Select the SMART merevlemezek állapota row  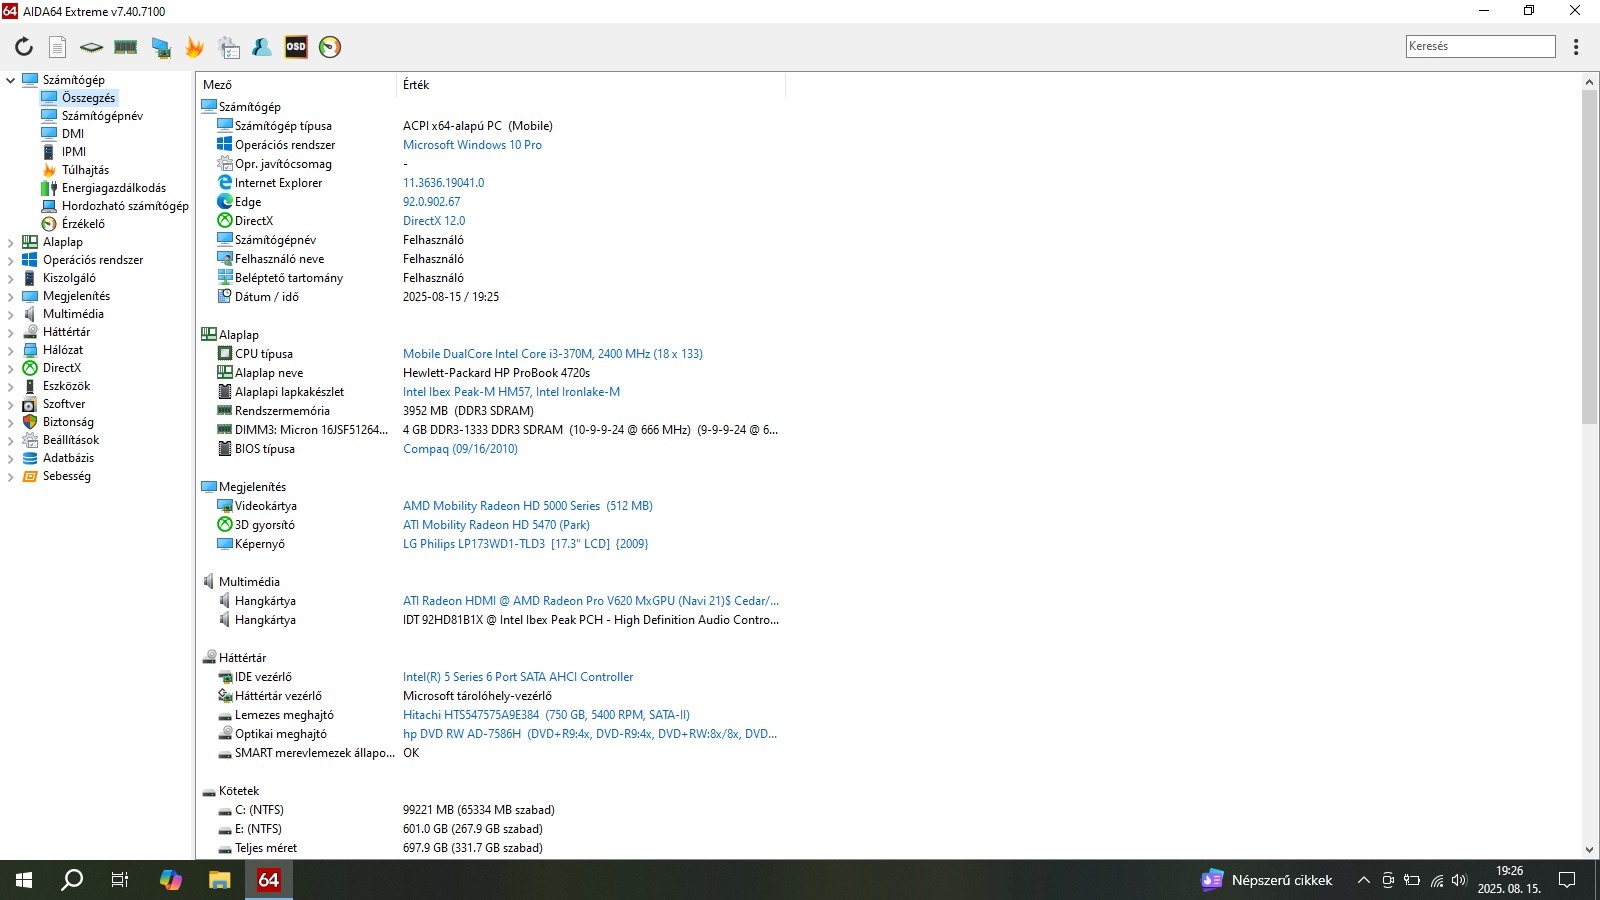tap(491, 753)
